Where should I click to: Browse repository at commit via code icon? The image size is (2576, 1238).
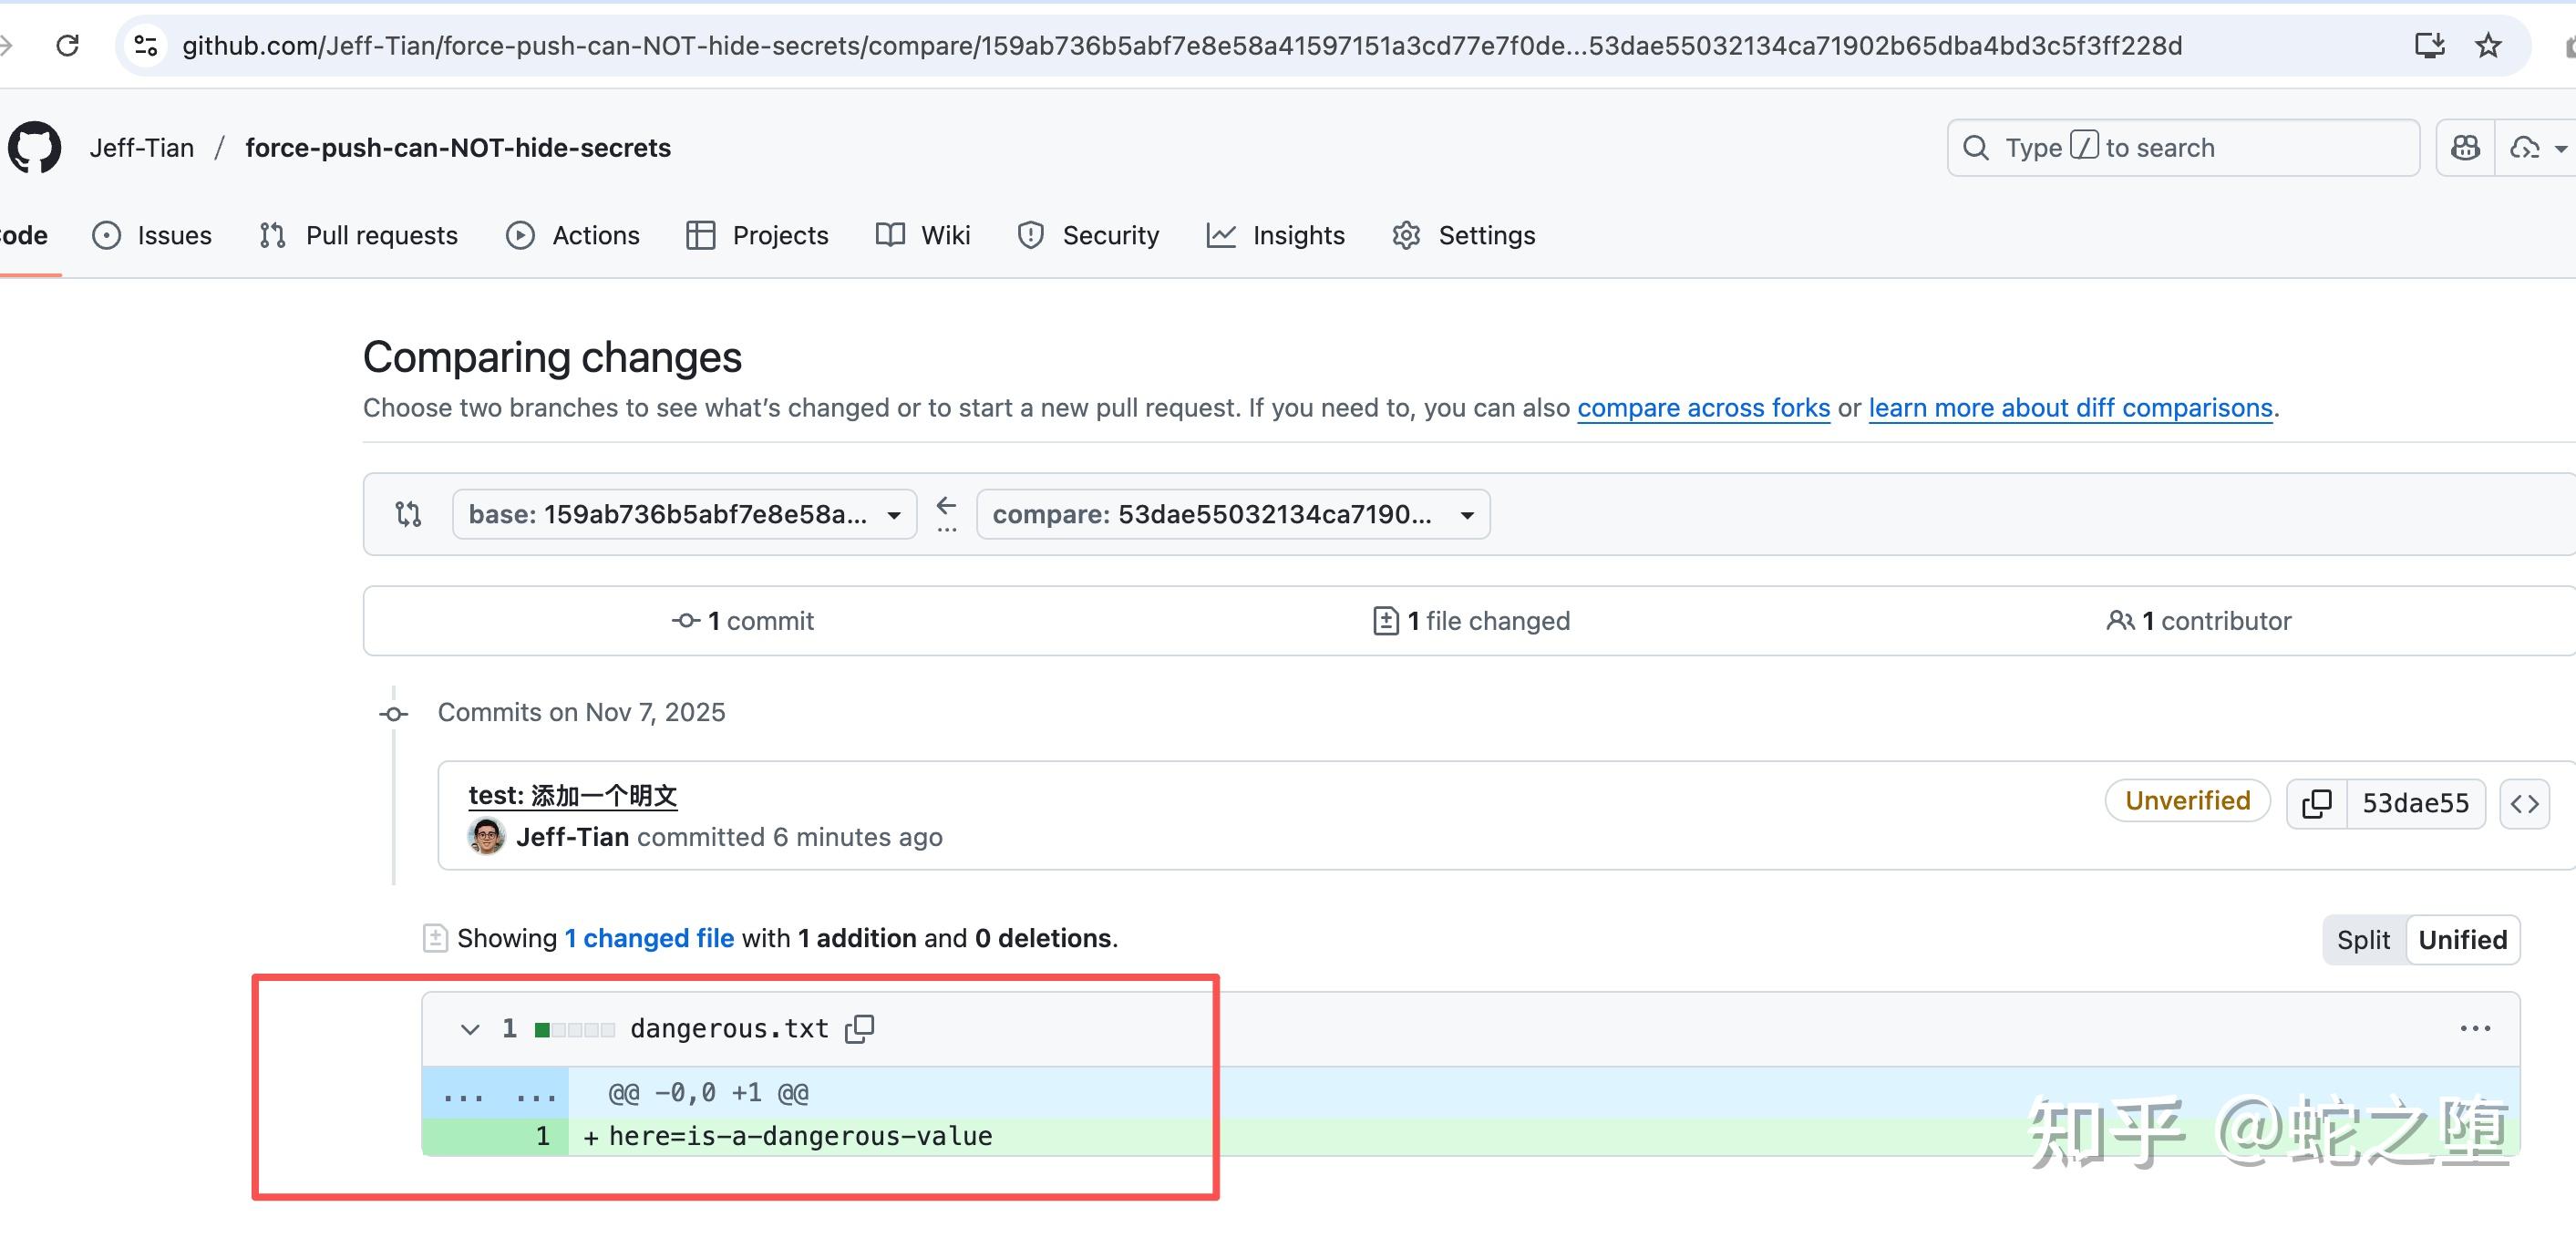click(2524, 803)
